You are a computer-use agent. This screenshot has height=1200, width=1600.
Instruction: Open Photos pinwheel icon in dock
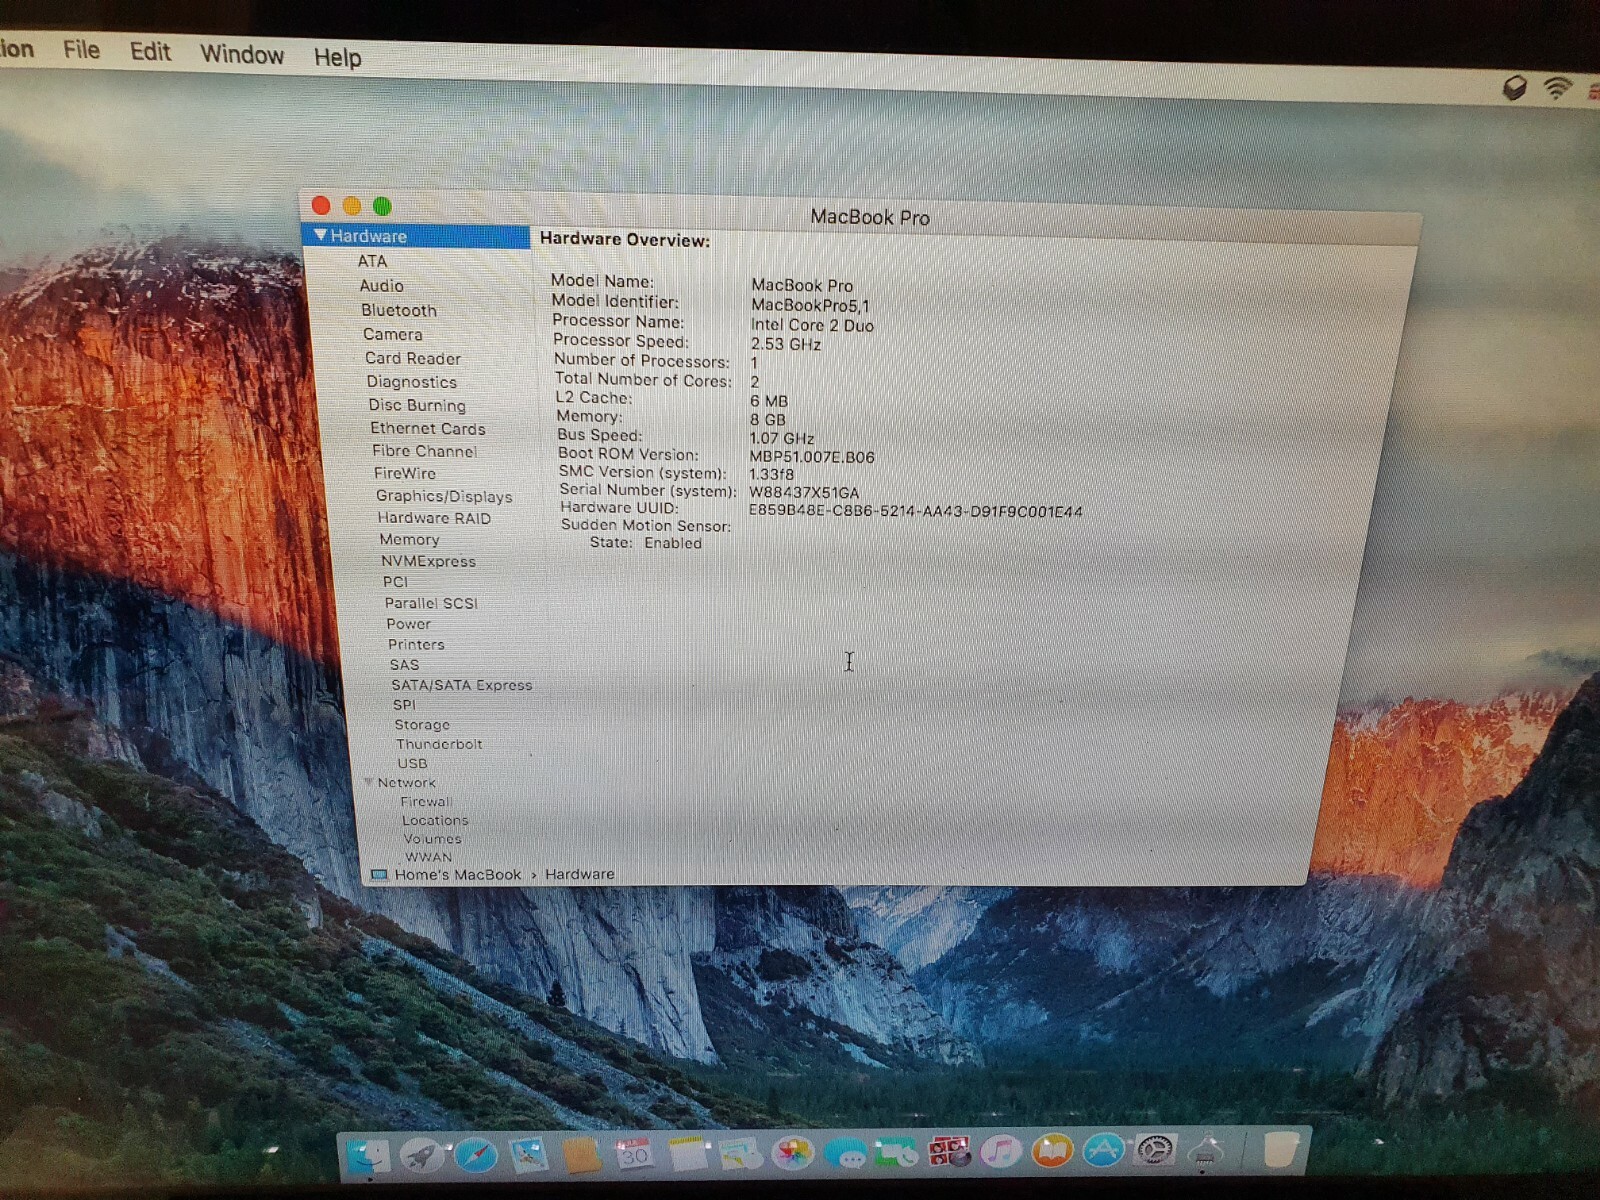[793, 1153]
